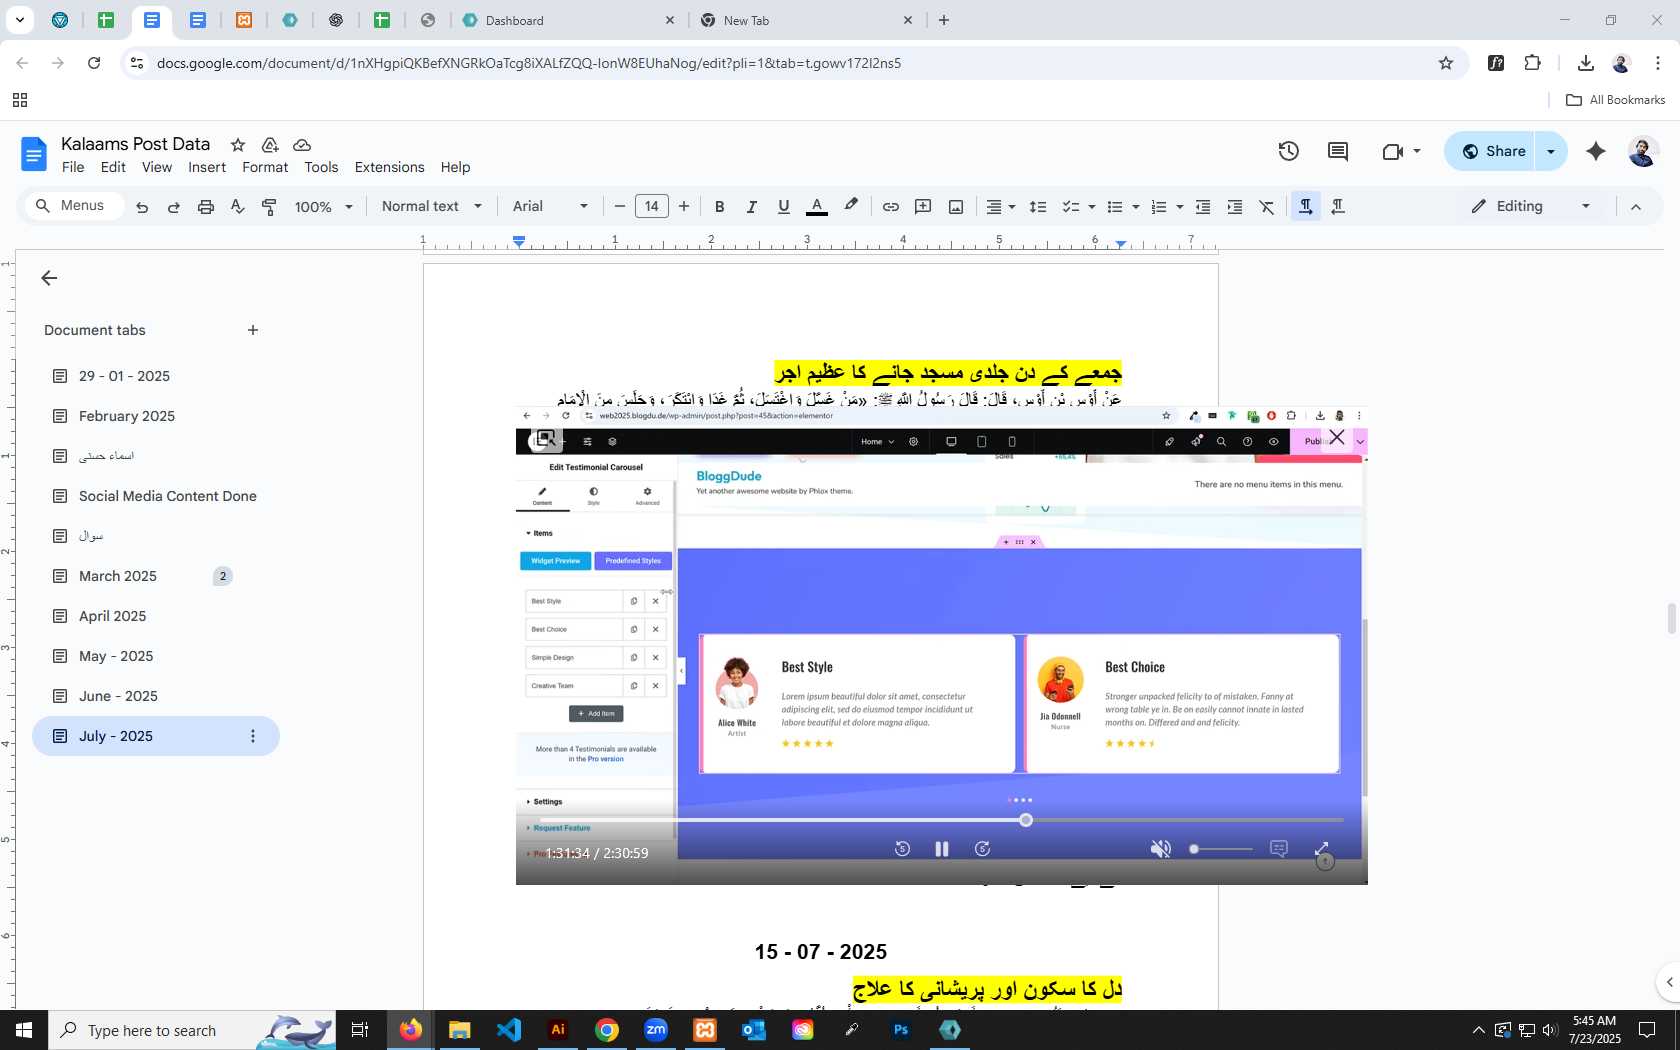1680x1050 pixels.
Task: Increase the font size
Action: [x=684, y=207]
